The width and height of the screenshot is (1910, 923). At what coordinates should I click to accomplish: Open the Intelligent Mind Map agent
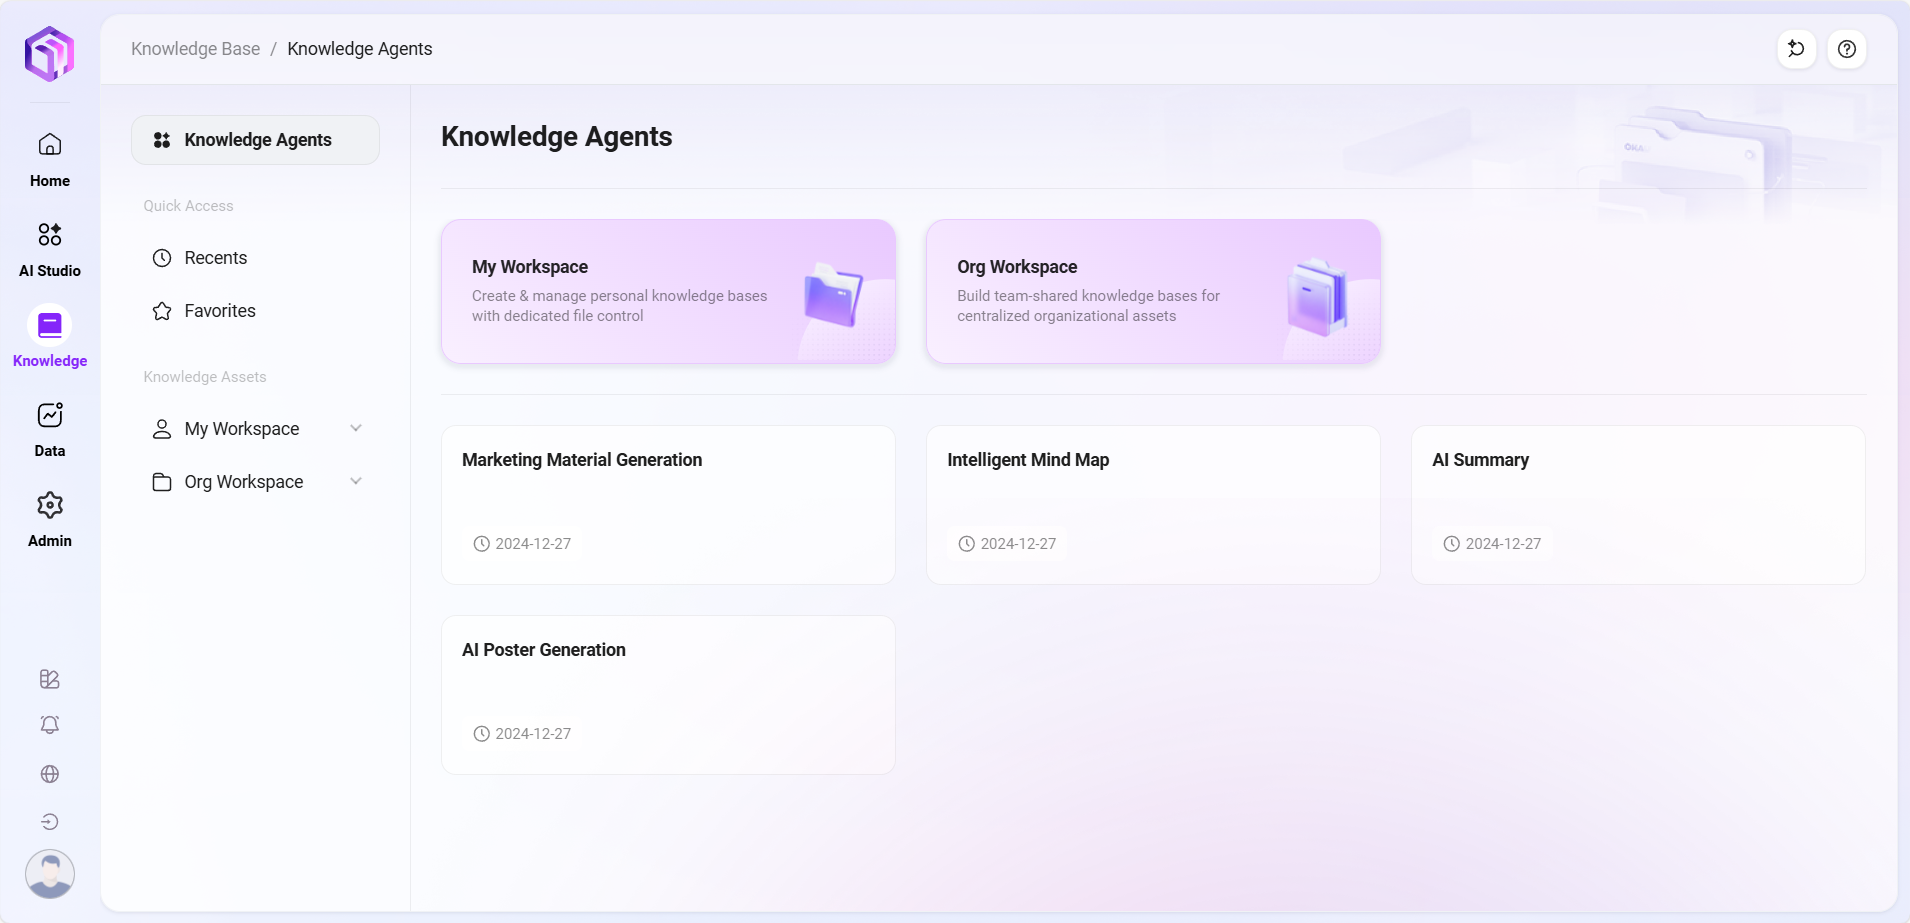coord(1153,505)
